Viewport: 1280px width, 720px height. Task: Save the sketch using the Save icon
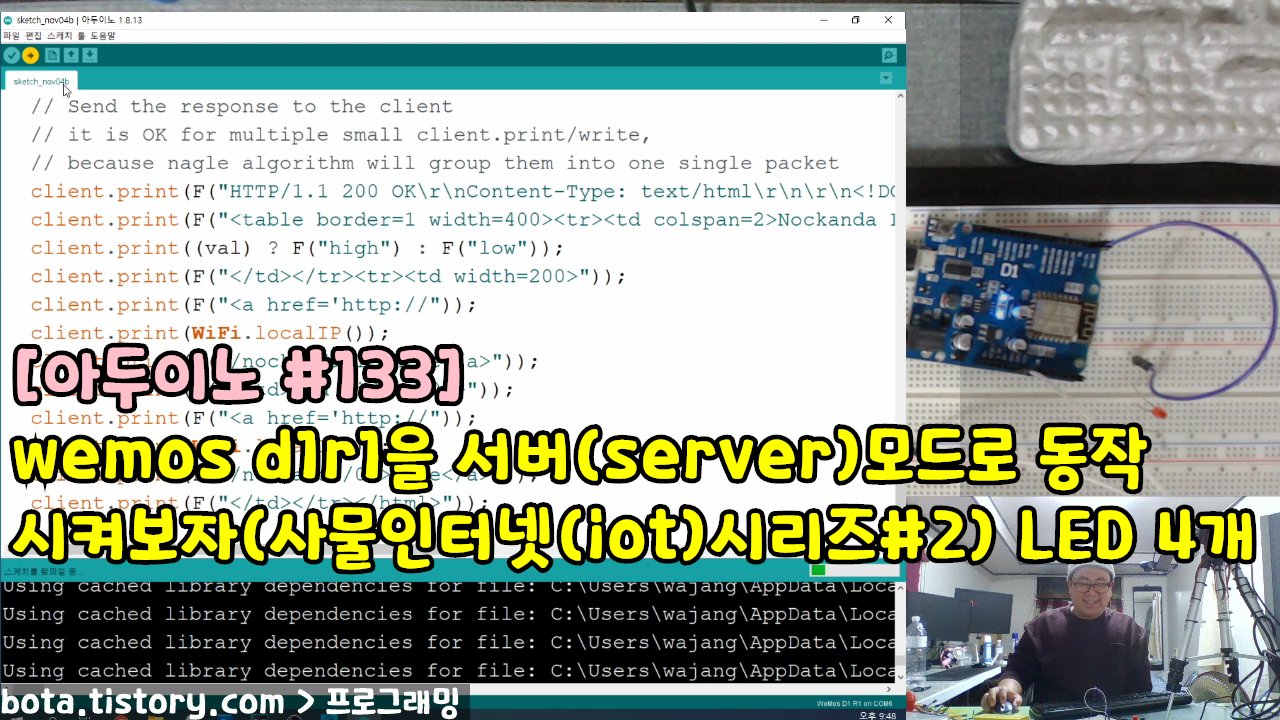pos(90,56)
